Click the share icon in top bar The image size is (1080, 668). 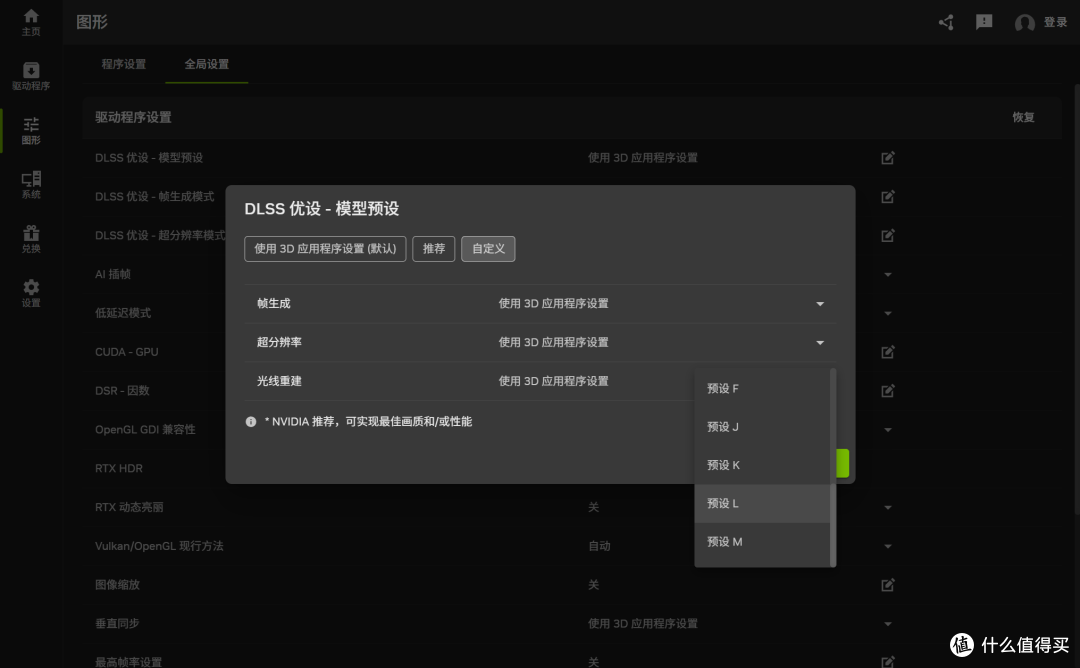coord(946,22)
